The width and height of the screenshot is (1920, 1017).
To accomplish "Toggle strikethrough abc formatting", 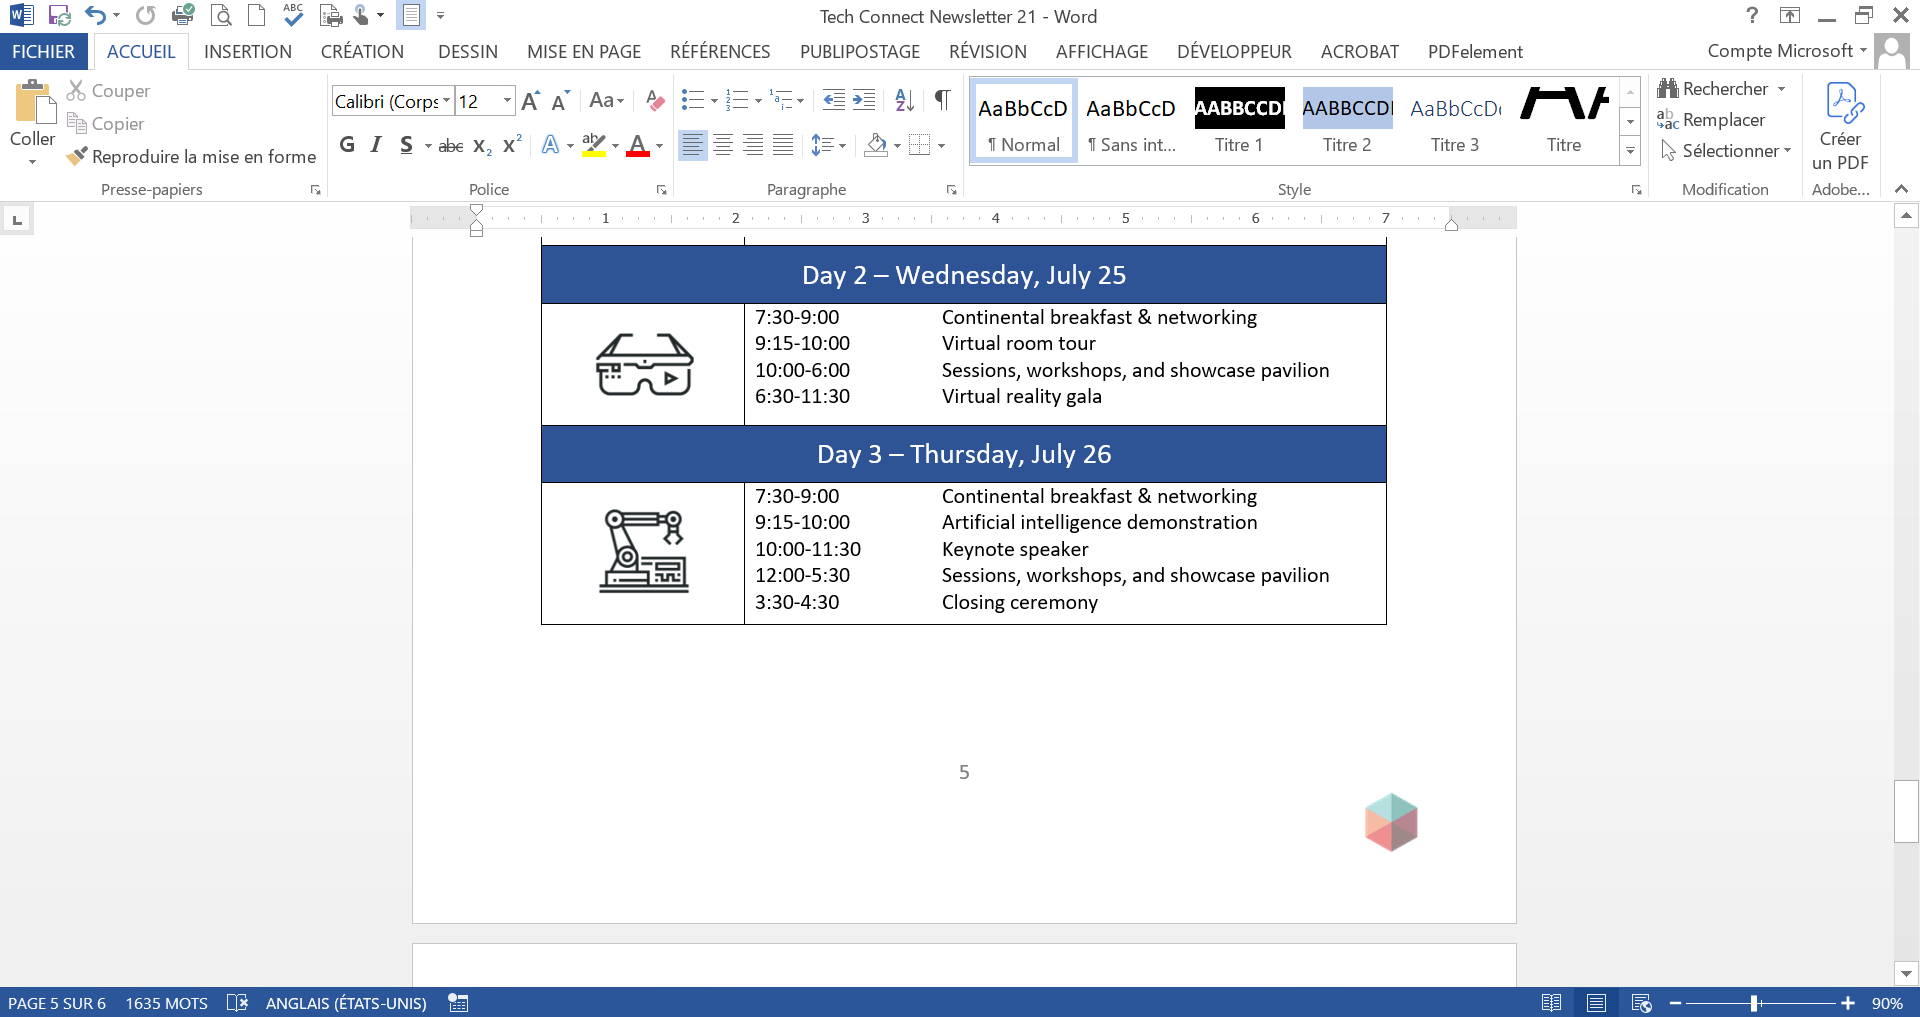I will [x=450, y=146].
